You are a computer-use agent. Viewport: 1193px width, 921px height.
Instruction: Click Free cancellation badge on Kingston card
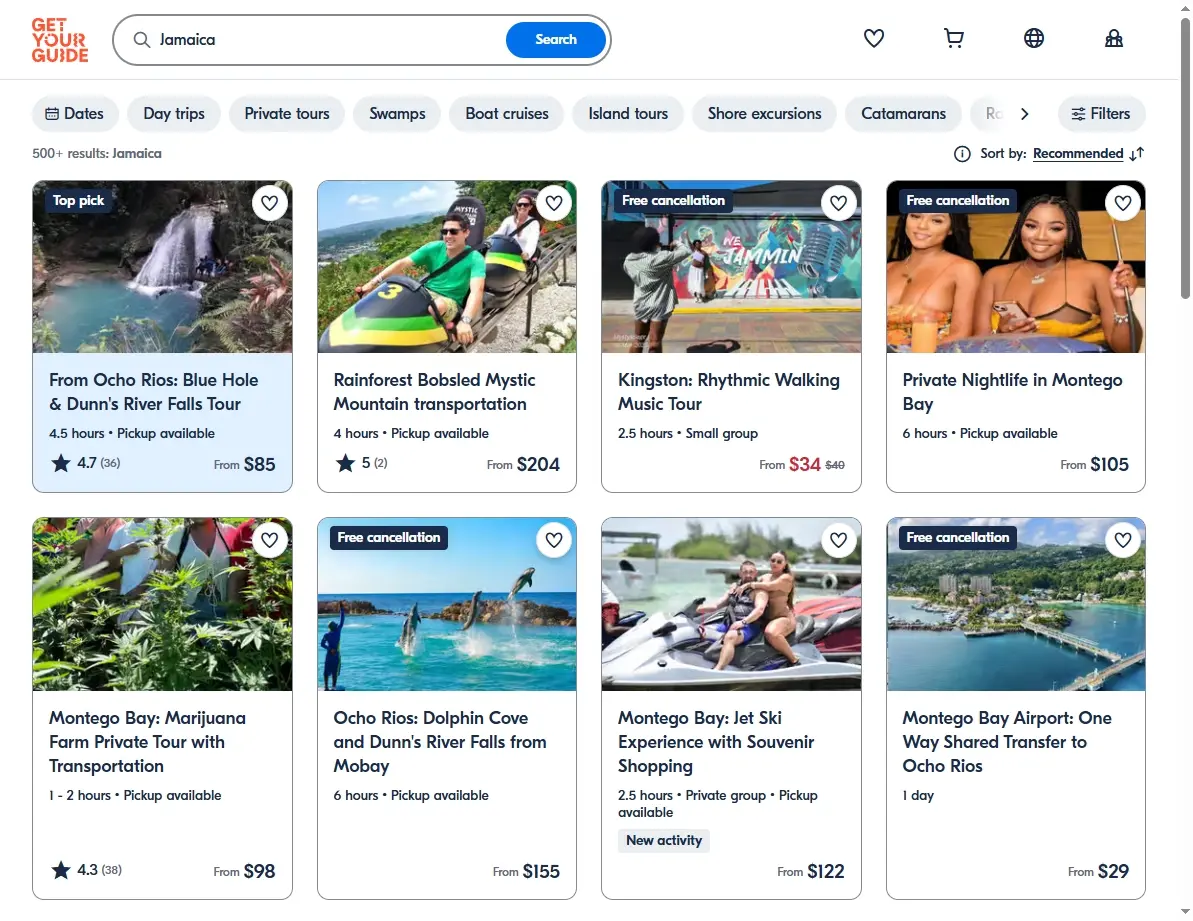pos(673,201)
